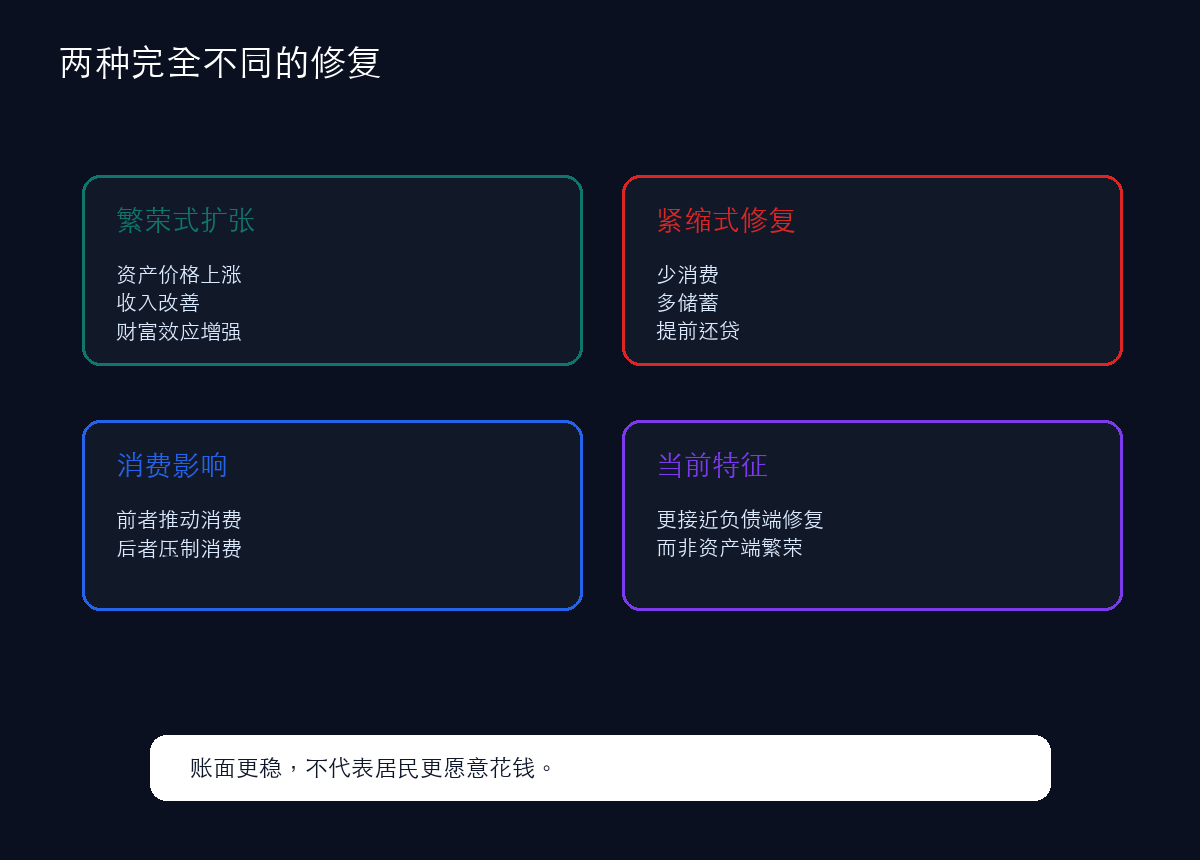Select the red card heading 紧缩式修复
Image resolution: width=1200 pixels, height=860 pixels.
726,220
